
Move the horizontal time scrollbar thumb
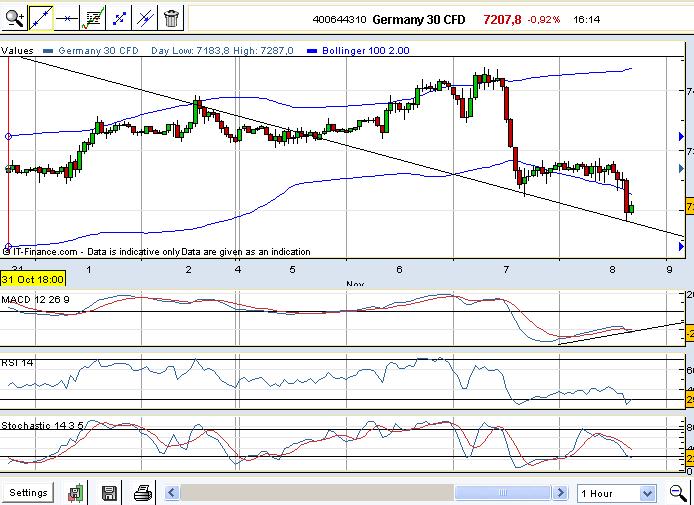pyautogui.click(x=502, y=492)
